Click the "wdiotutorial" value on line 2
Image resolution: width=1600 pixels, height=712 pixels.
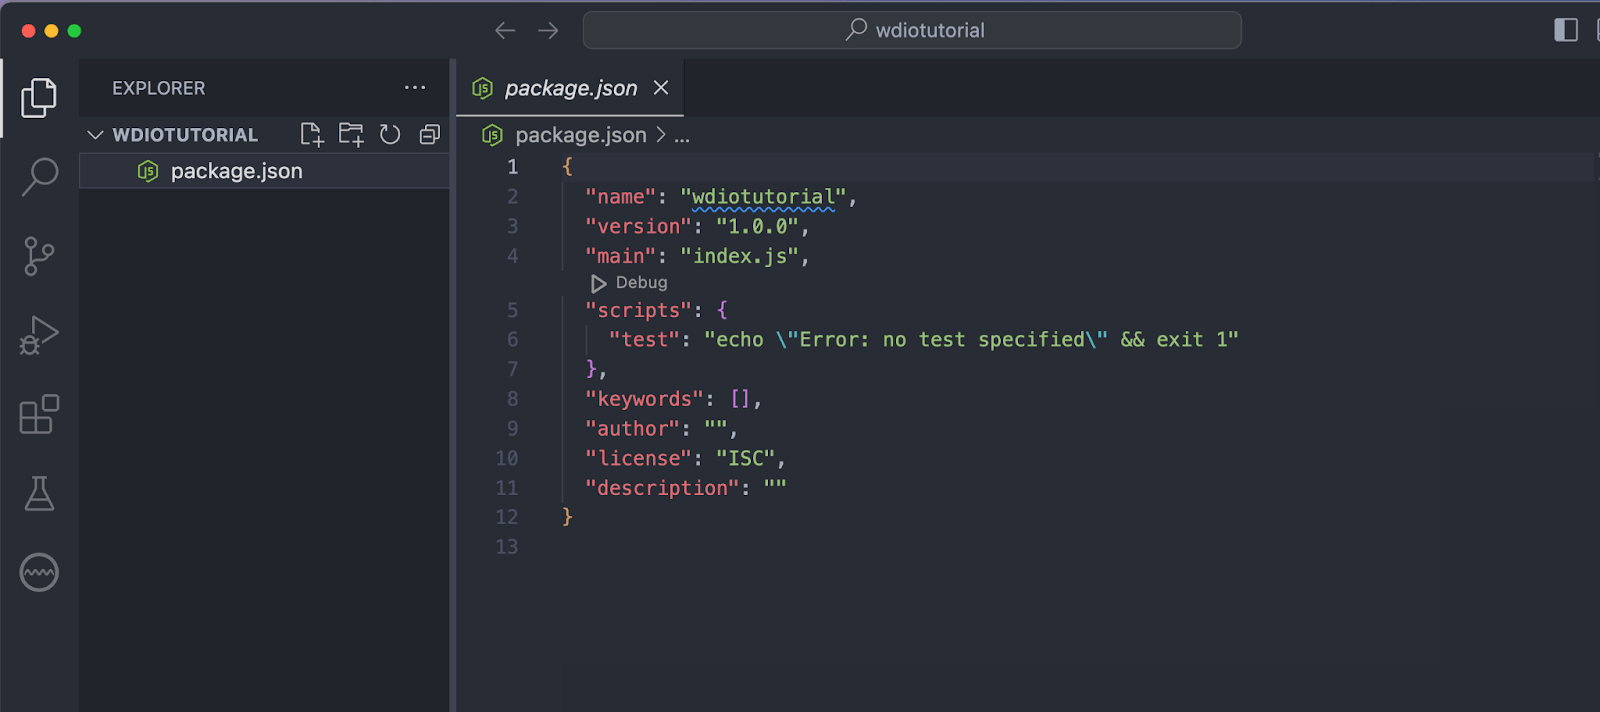763,197
